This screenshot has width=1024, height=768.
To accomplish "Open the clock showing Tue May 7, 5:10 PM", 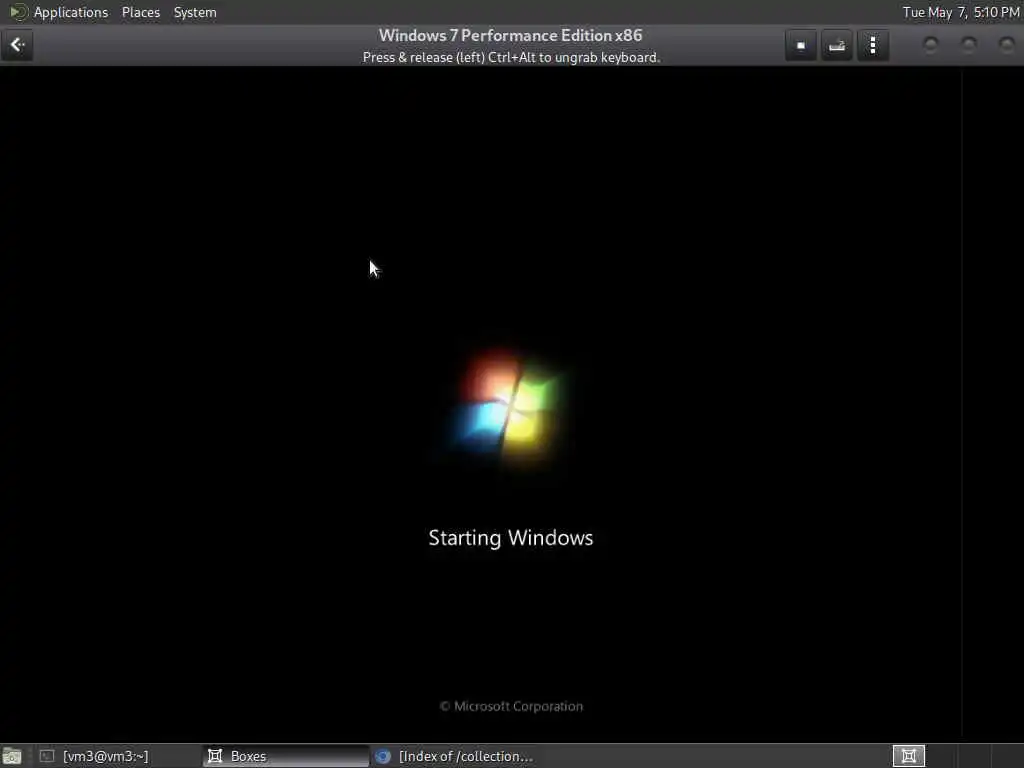I will click(x=961, y=12).
